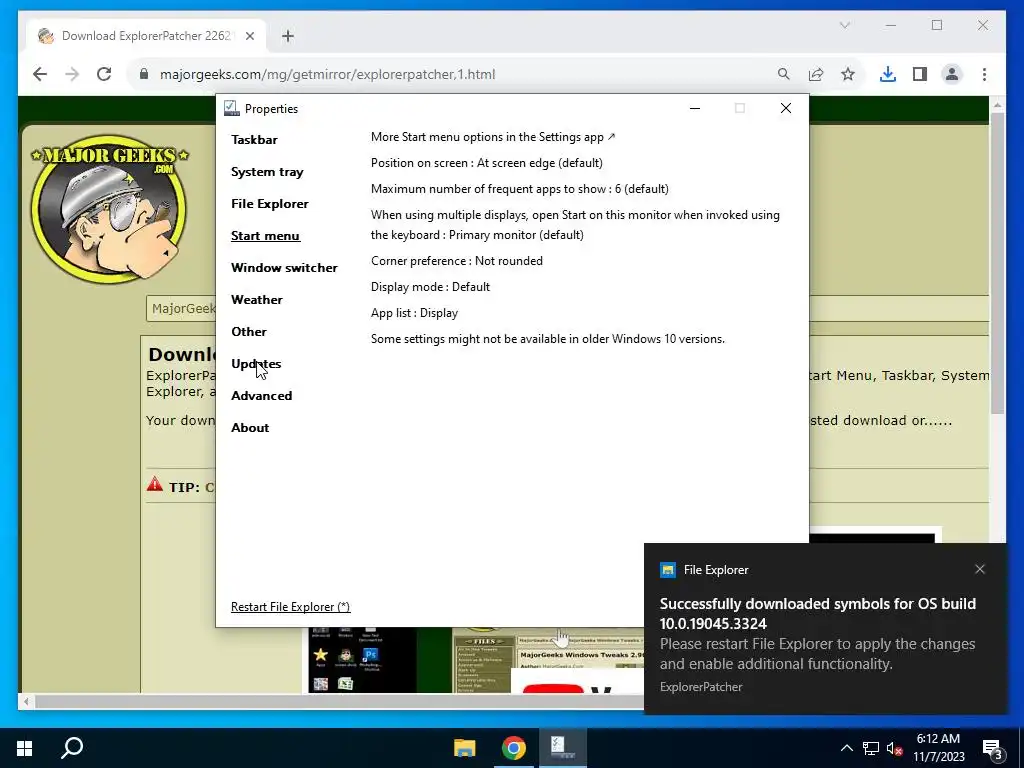This screenshot has width=1024, height=768.
Task: Change Display mode: Default option
Action: (x=430, y=287)
